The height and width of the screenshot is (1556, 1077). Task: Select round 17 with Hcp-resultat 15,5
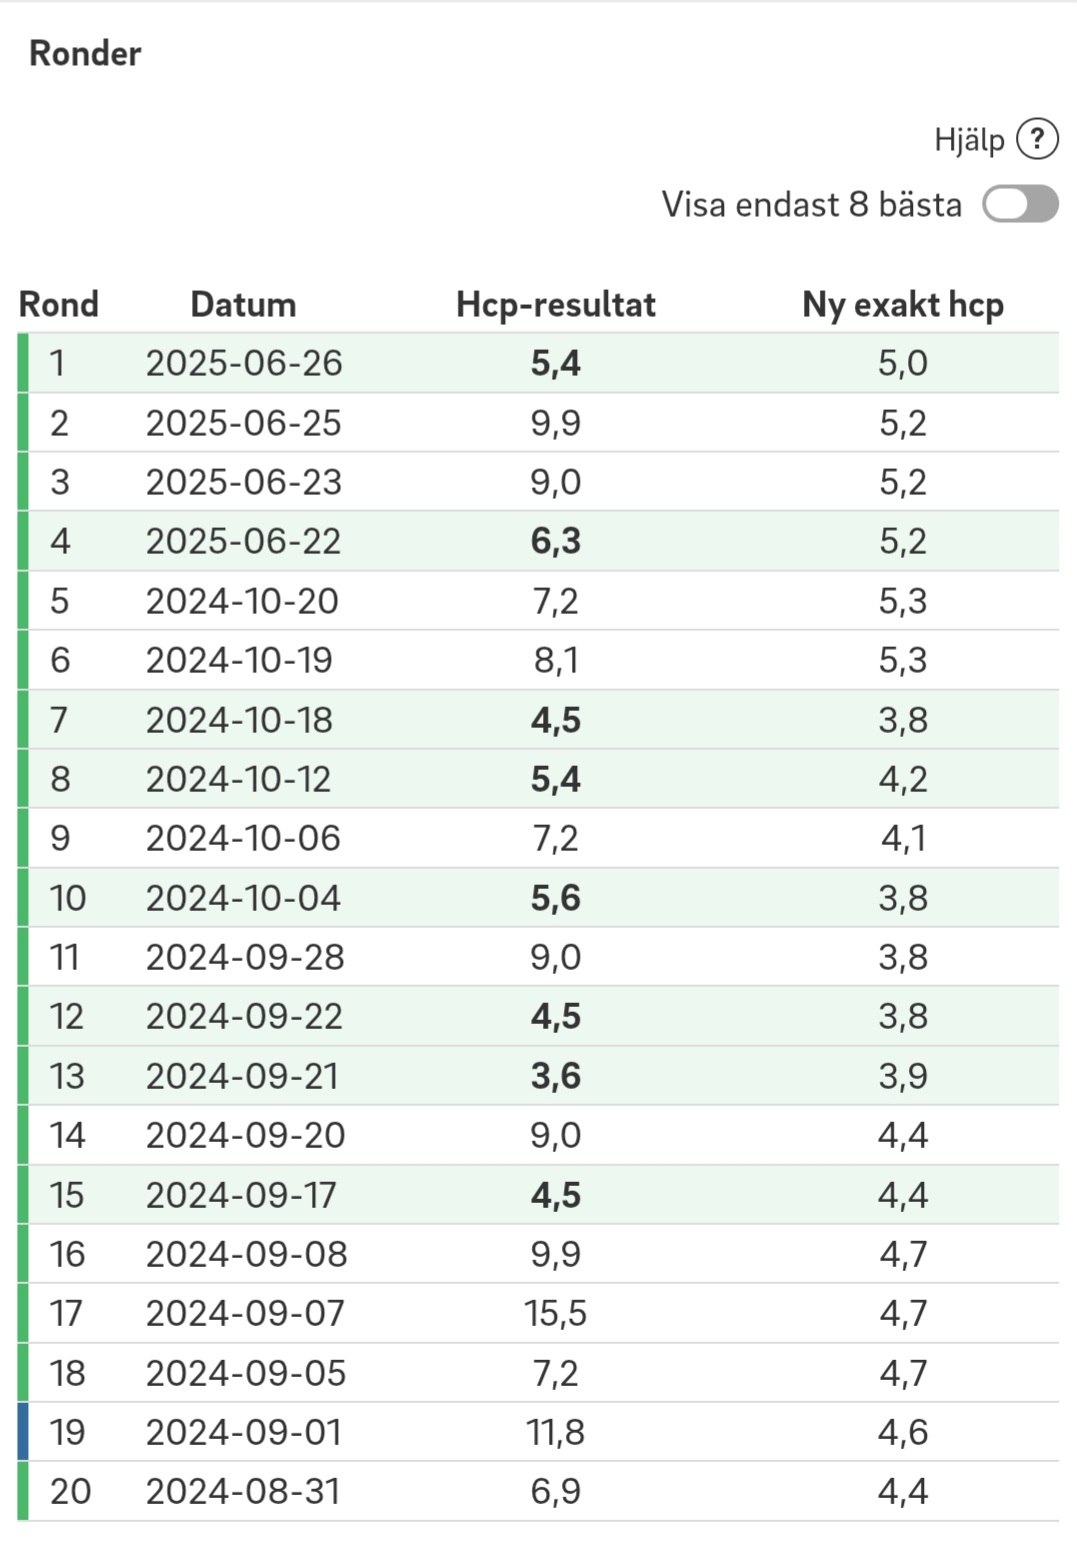[x=539, y=1313]
